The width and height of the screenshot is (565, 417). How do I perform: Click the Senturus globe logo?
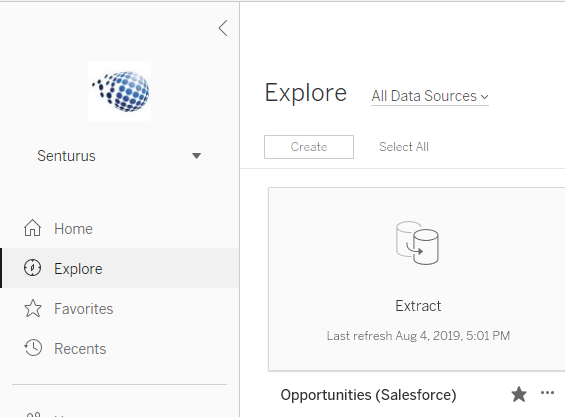point(120,91)
